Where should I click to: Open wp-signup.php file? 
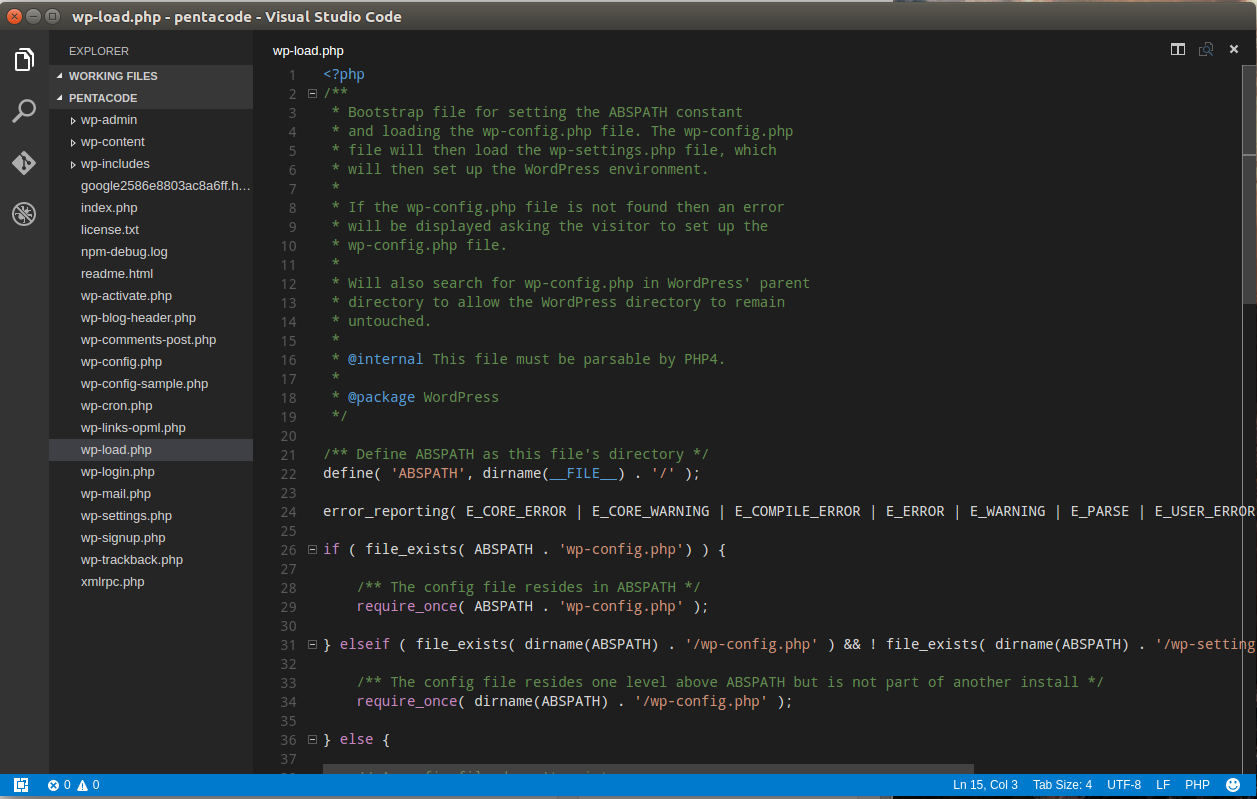pyautogui.click(x=151, y=538)
